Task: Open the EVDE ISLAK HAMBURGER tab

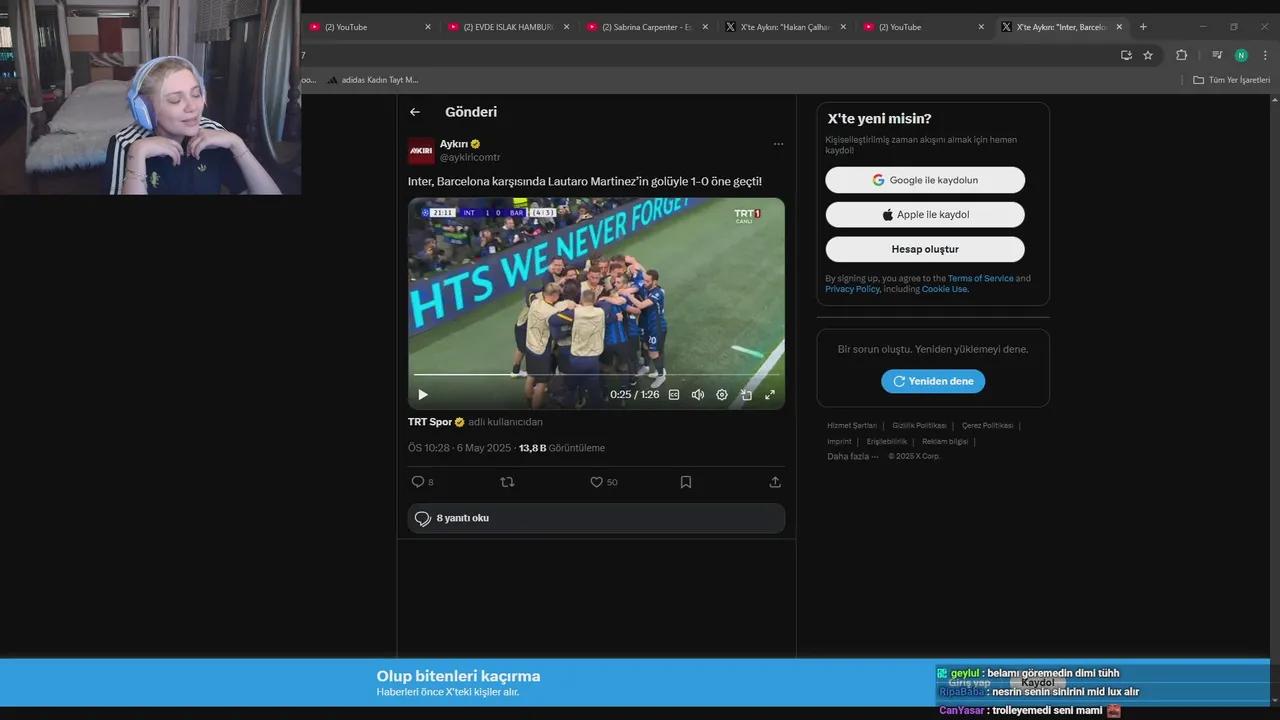Action: 508,27
